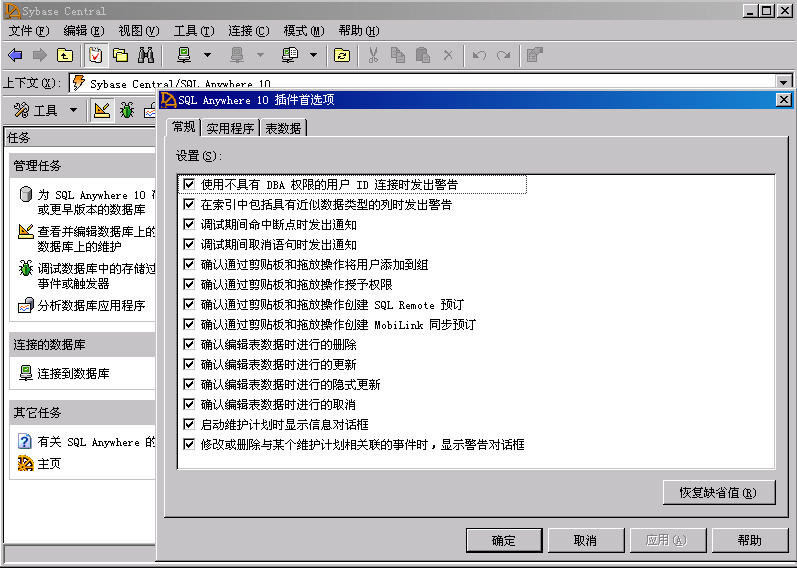797x568 pixels.
Task: Click the Design mode ruler-pencil icon
Action: click(x=102, y=110)
